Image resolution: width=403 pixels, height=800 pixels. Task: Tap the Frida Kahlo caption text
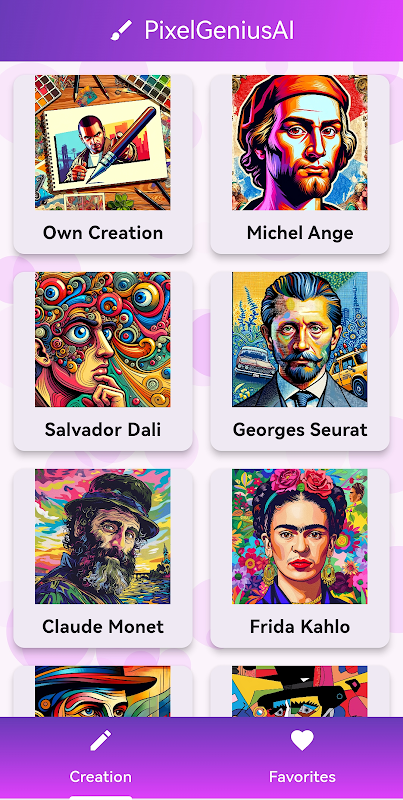click(300, 627)
